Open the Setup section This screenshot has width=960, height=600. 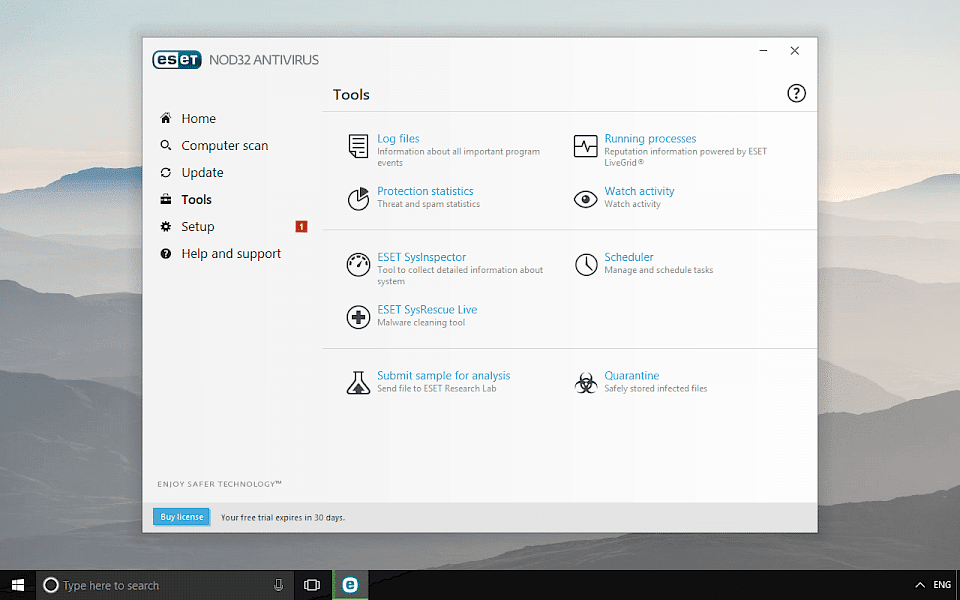198,227
